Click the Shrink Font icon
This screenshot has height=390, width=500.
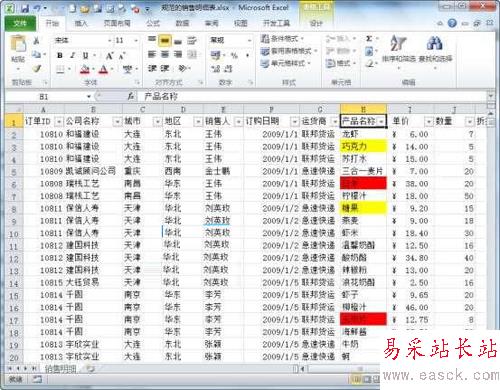(x=122, y=56)
